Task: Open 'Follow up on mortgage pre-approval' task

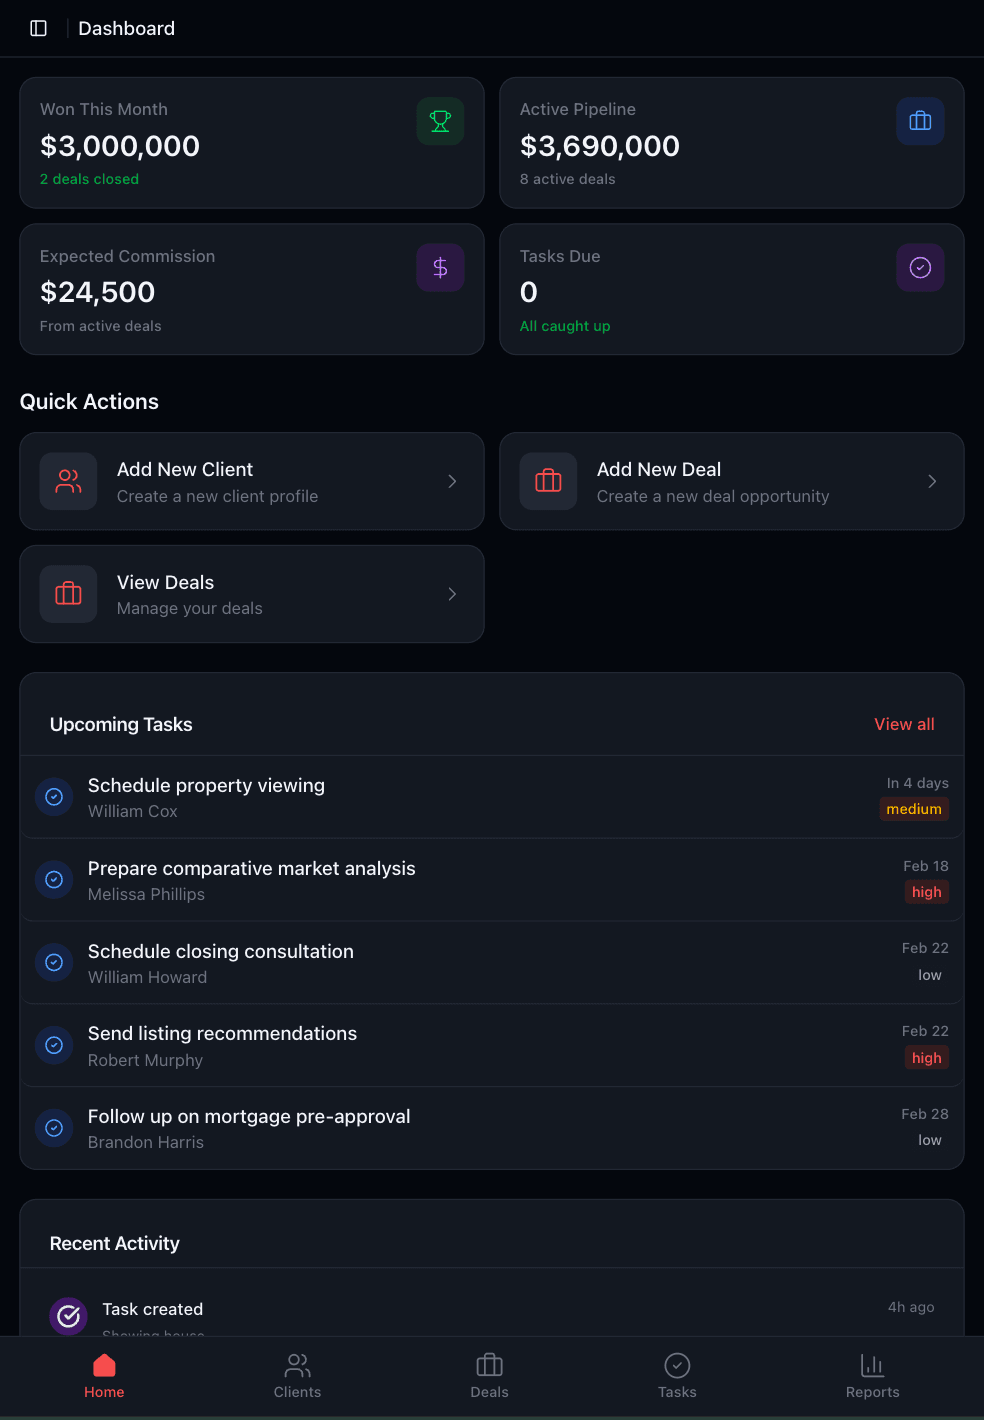Action: click(249, 1116)
